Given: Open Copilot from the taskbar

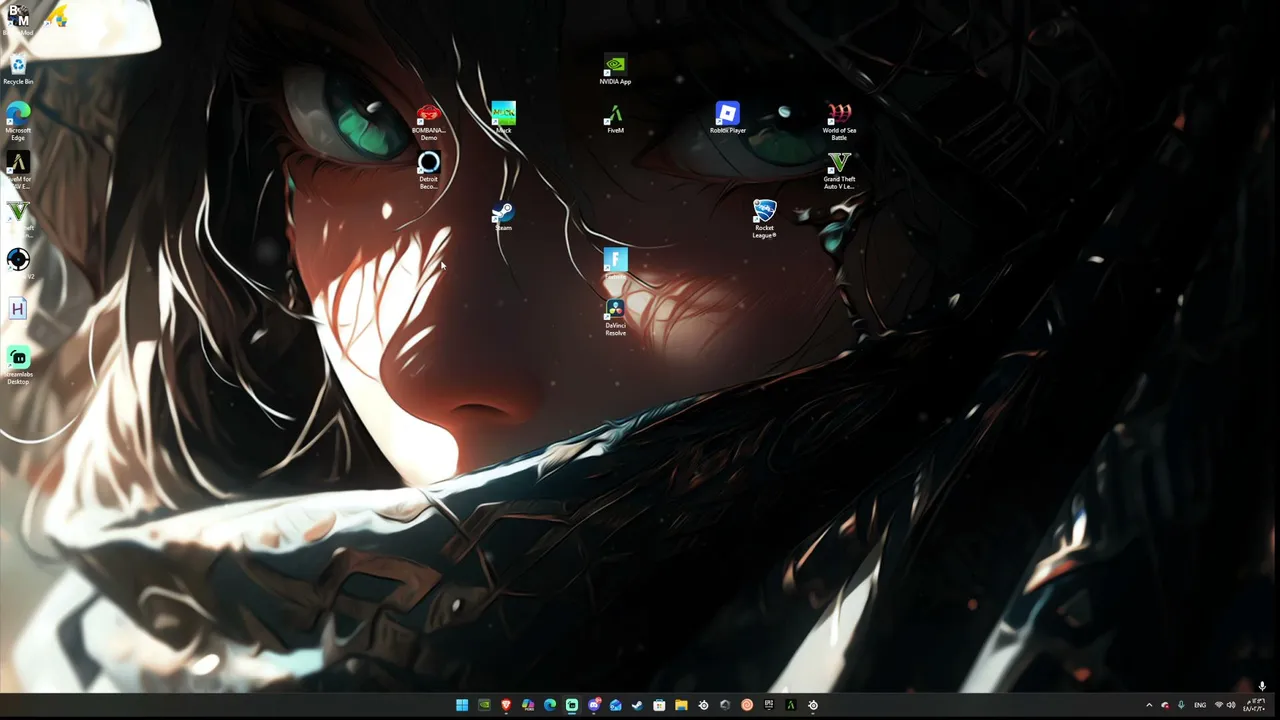Looking at the screenshot, I should pos(528,705).
